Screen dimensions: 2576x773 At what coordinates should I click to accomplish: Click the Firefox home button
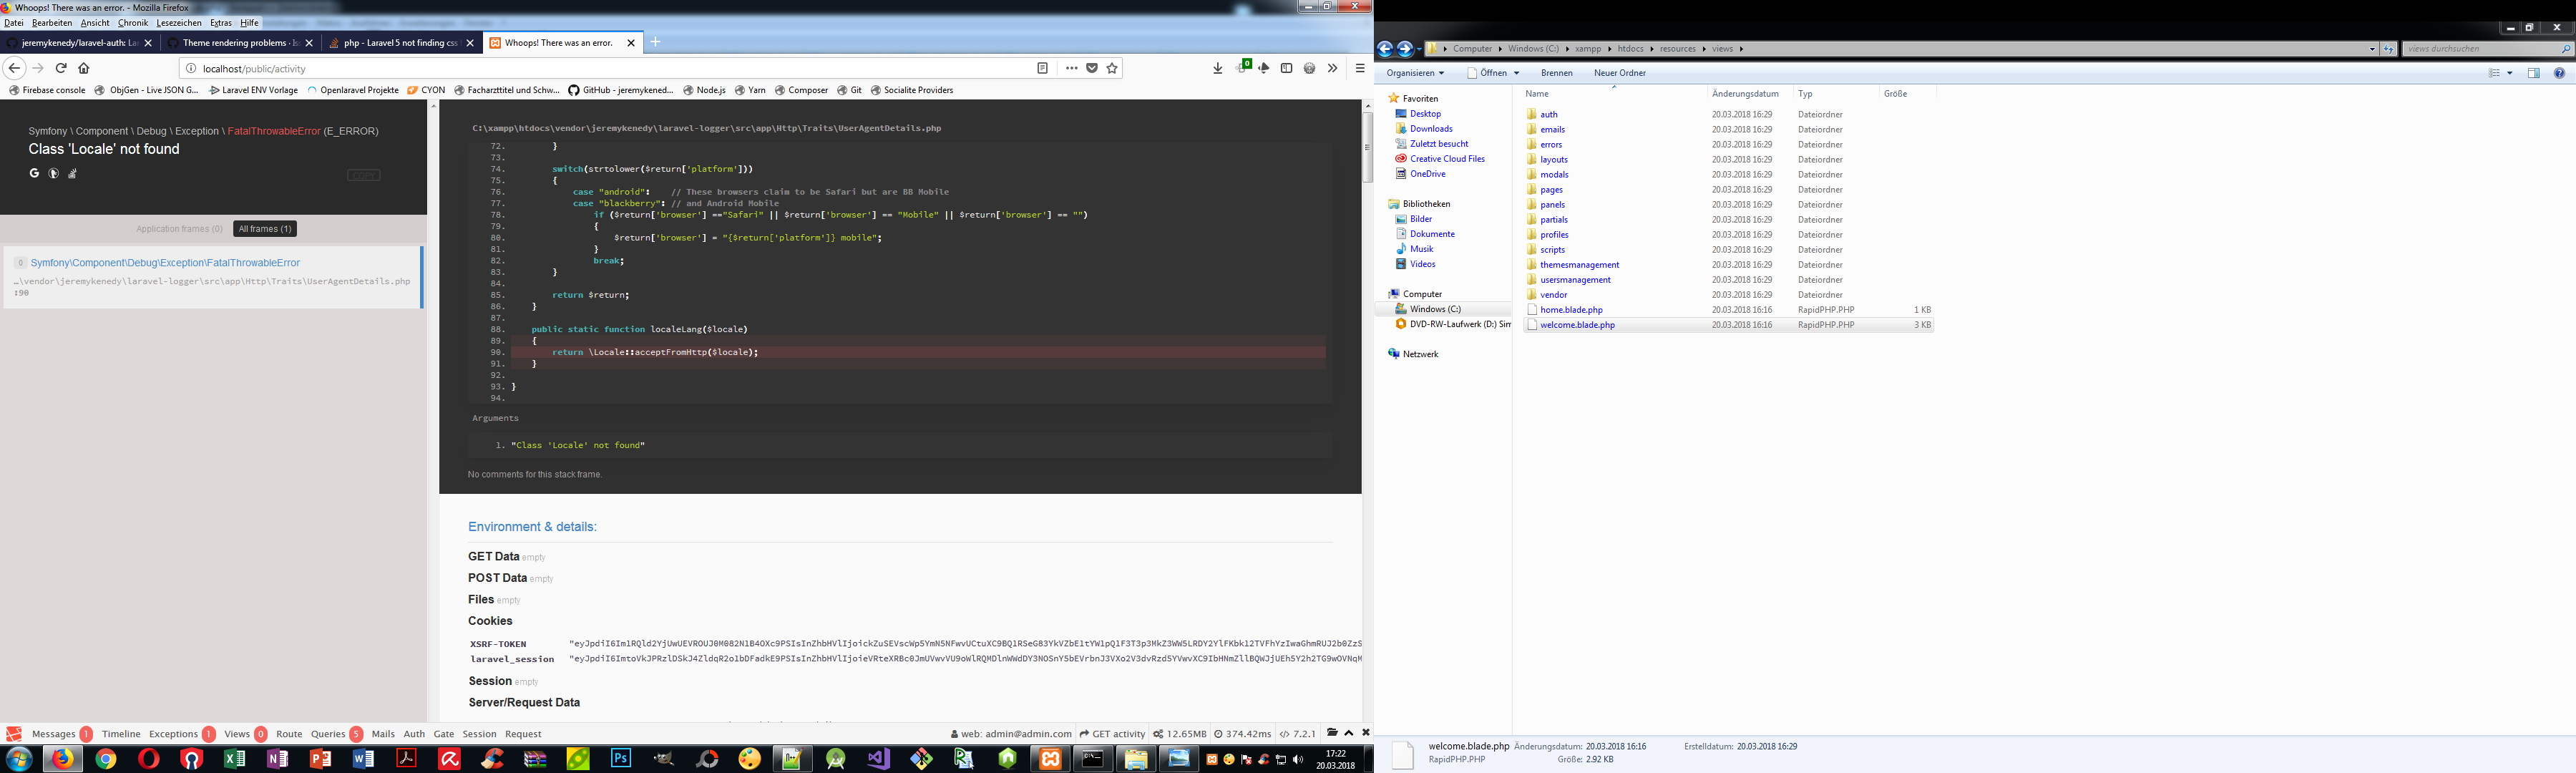point(84,68)
